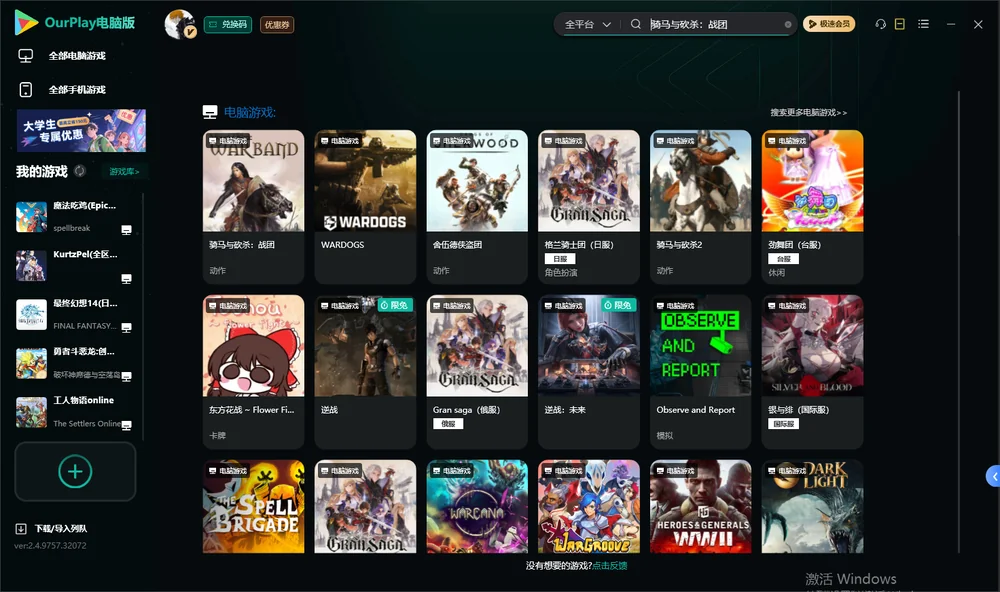This screenshot has height=592, width=1000.
Task: Open the user avatar profile
Action: [x=180, y=24]
